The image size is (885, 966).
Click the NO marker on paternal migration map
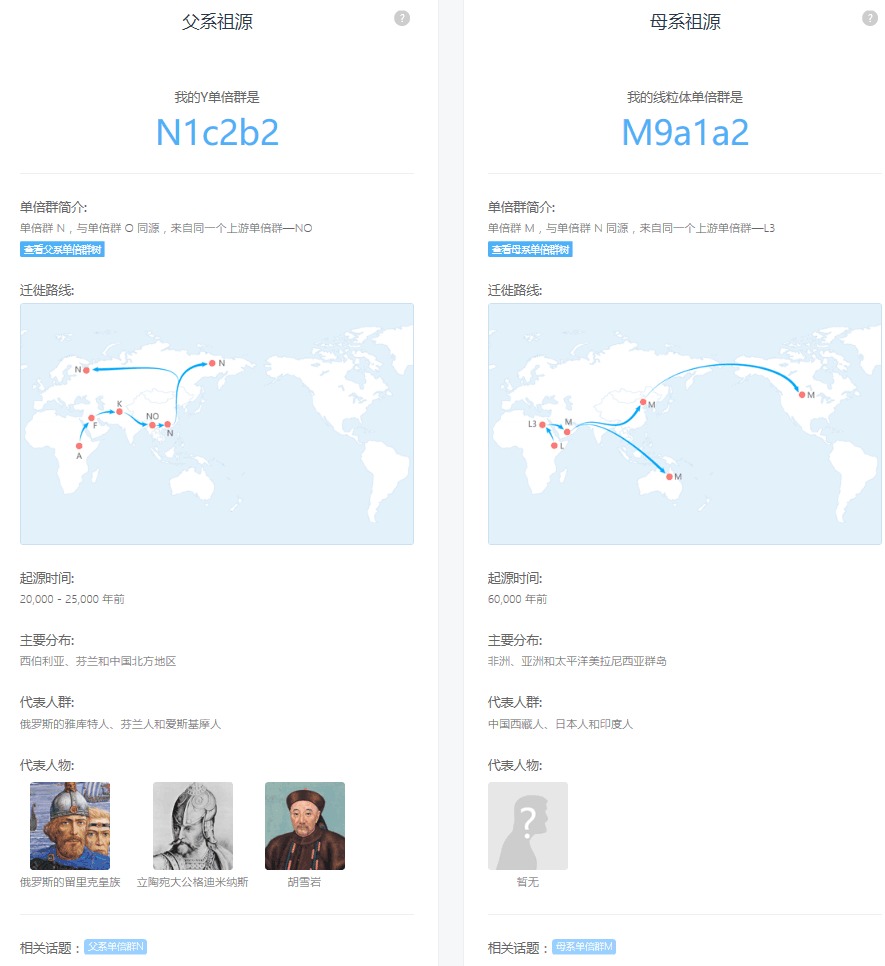point(152,425)
